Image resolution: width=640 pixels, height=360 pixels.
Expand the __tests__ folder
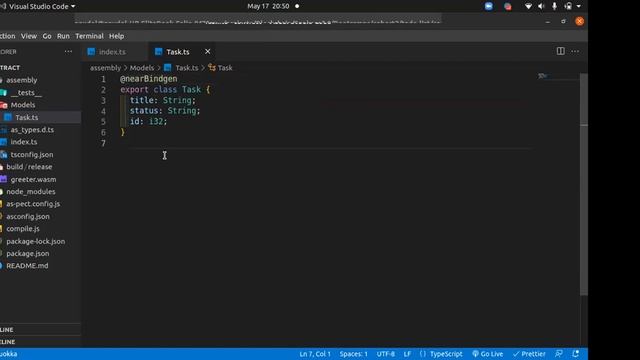click(x=26, y=93)
